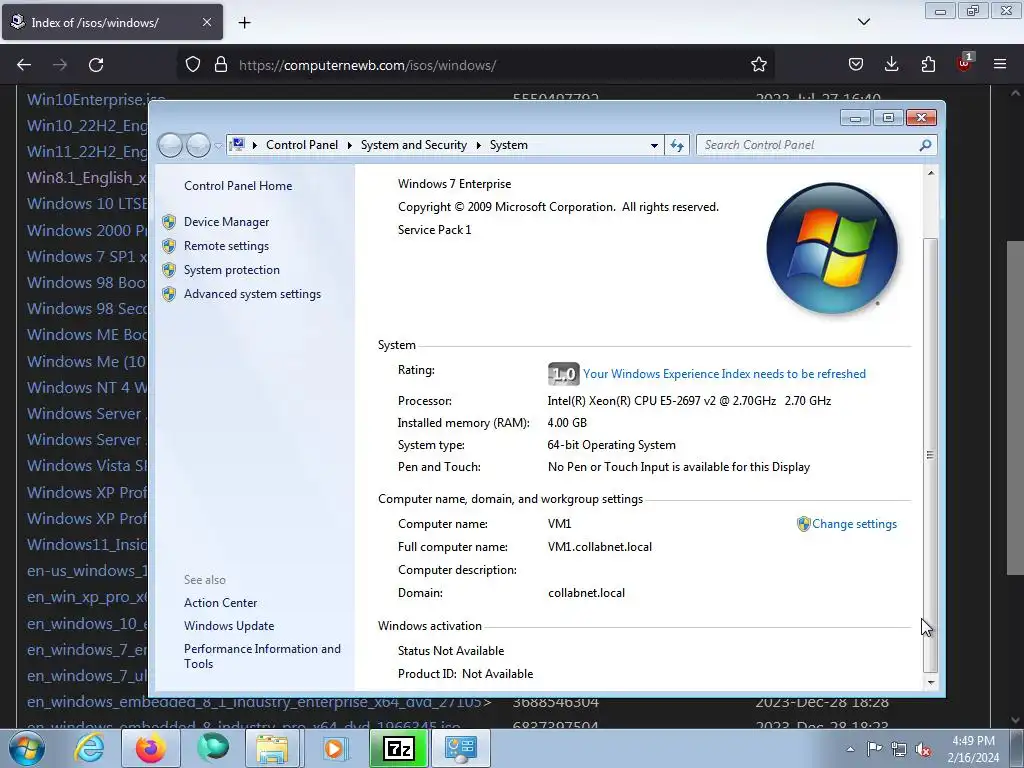1024x768 pixels.
Task: Click the 1.0 rating badge
Action: [x=563, y=374]
